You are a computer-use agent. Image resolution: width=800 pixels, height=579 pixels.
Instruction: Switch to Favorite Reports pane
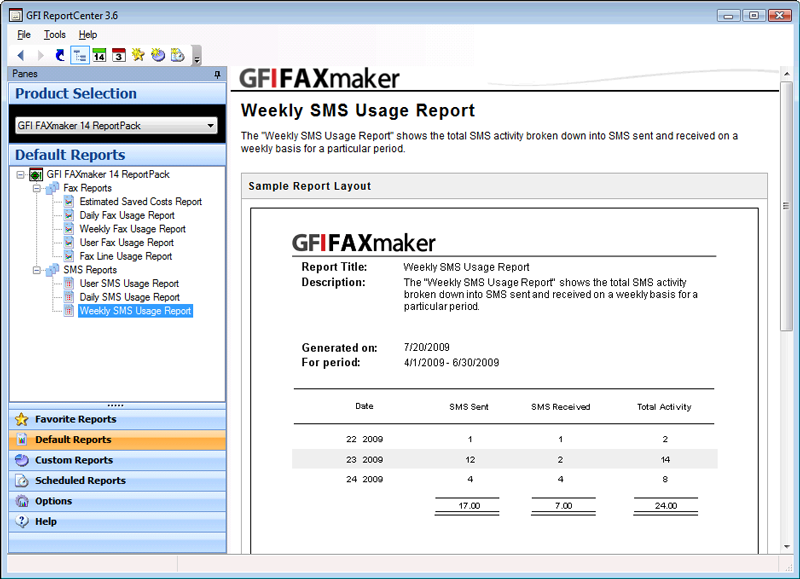tap(117, 419)
